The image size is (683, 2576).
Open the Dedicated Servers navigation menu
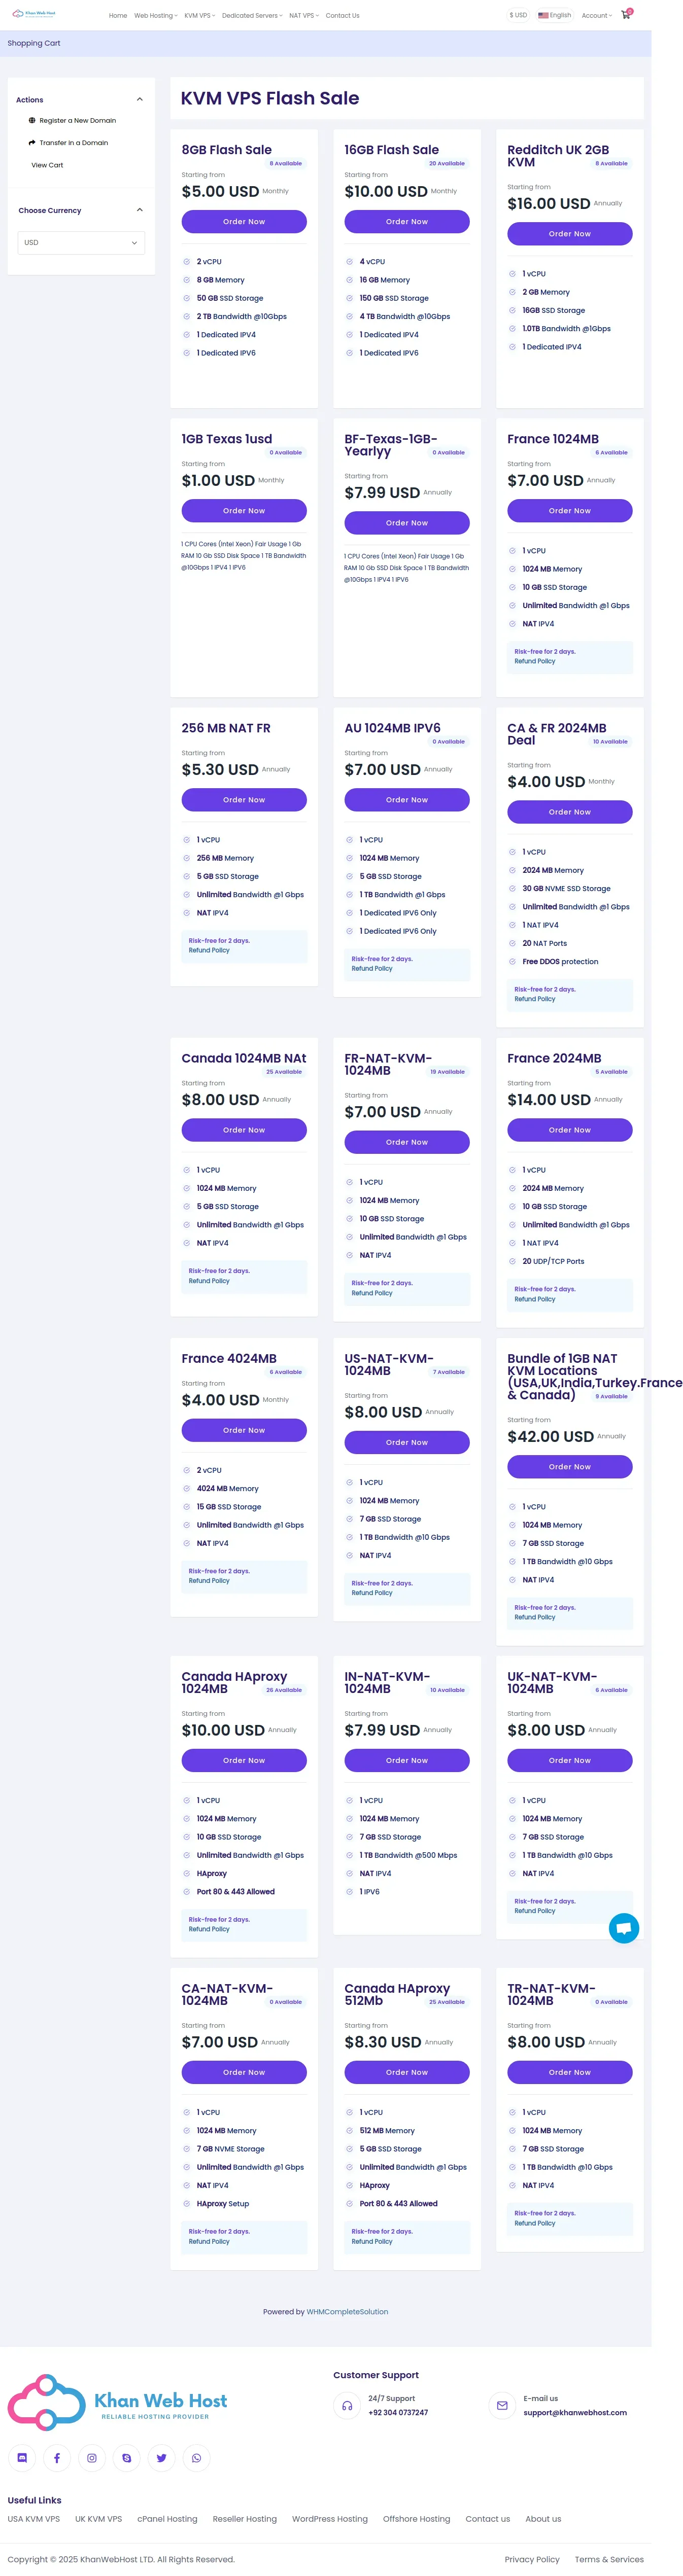252,16
